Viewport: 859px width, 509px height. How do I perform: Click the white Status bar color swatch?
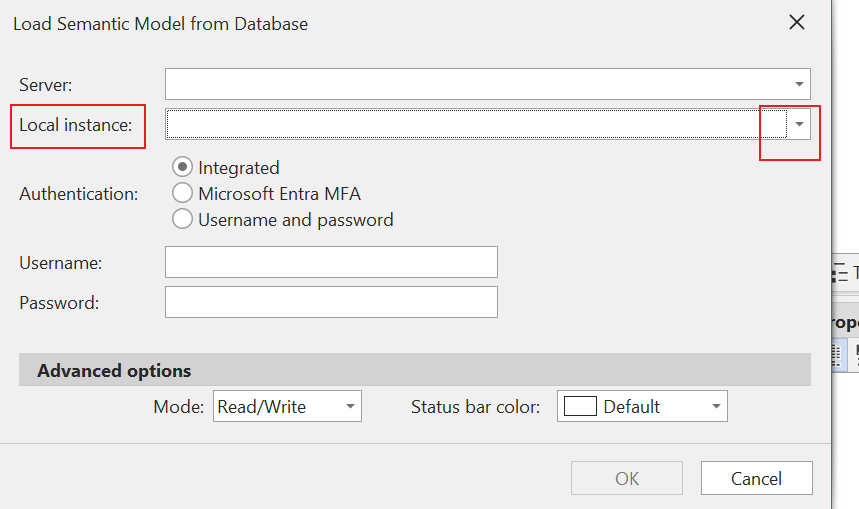[x=581, y=407]
